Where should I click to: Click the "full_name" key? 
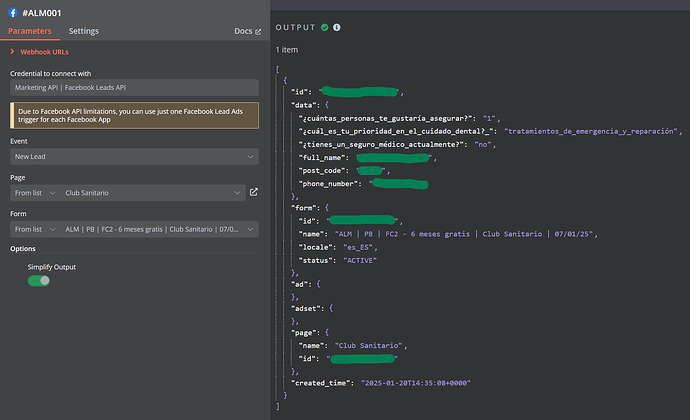(322, 158)
